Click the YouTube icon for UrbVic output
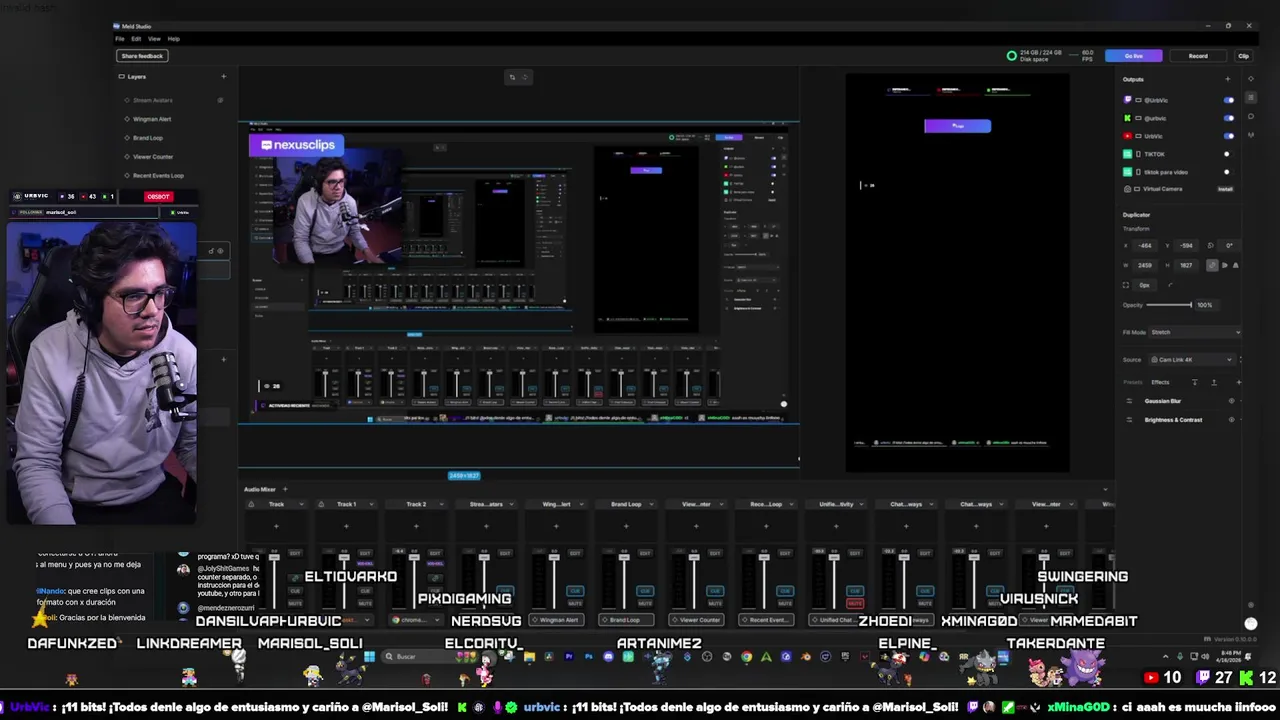 coord(1128,136)
